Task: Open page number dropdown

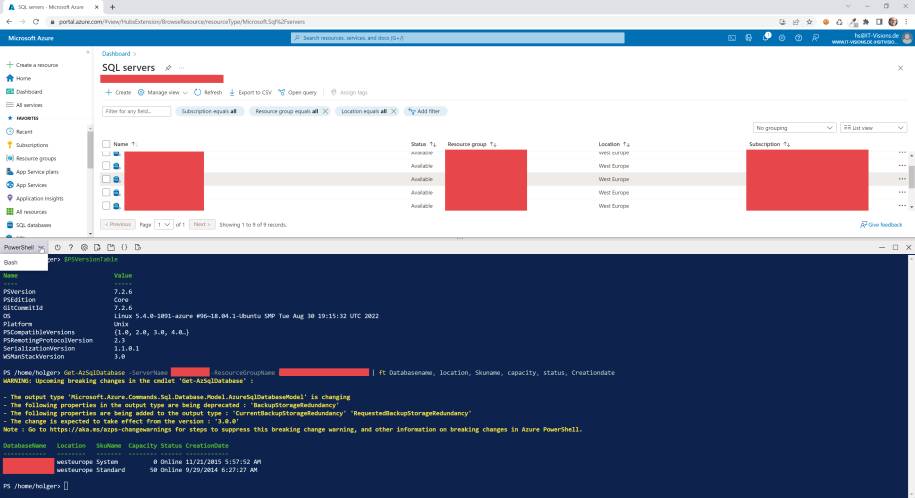Action: (x=164, y=225)
